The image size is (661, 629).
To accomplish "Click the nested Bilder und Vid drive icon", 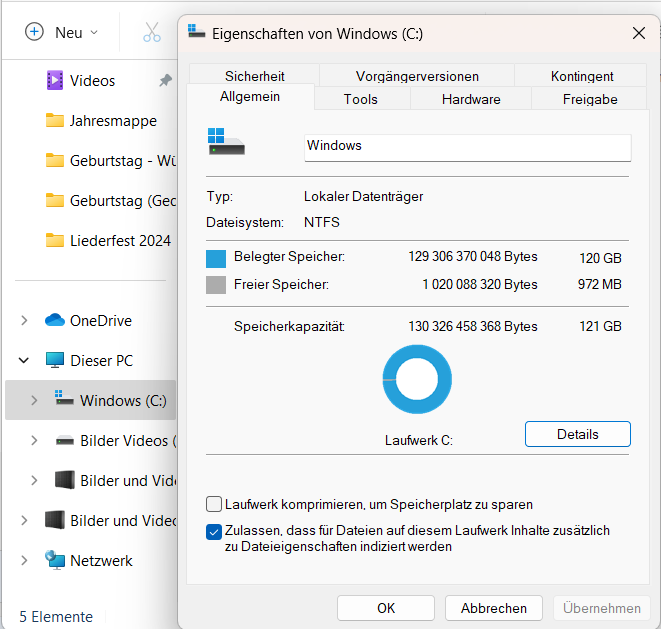I will click(65, 480).
